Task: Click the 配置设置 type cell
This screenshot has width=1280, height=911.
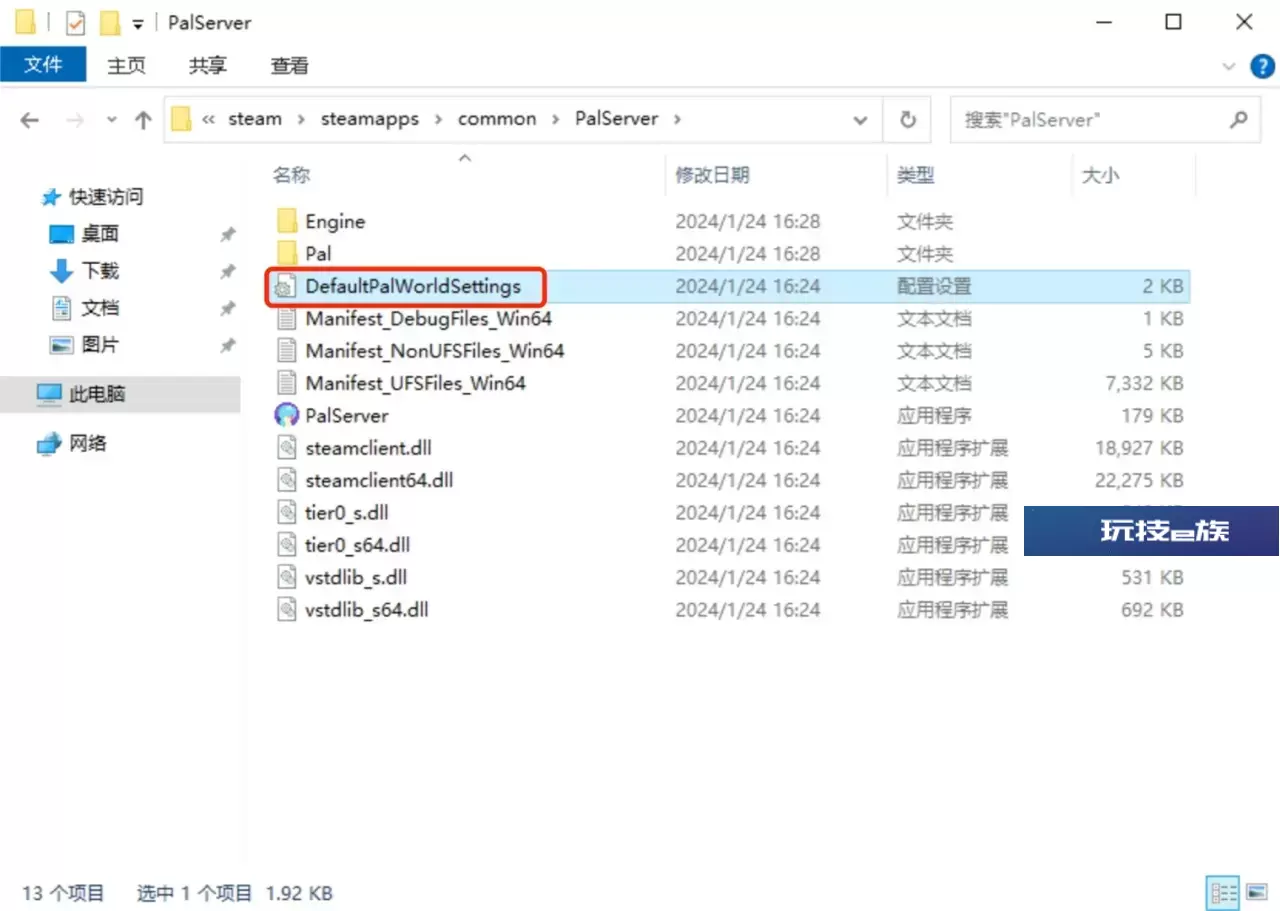Action: click(934, 286)
